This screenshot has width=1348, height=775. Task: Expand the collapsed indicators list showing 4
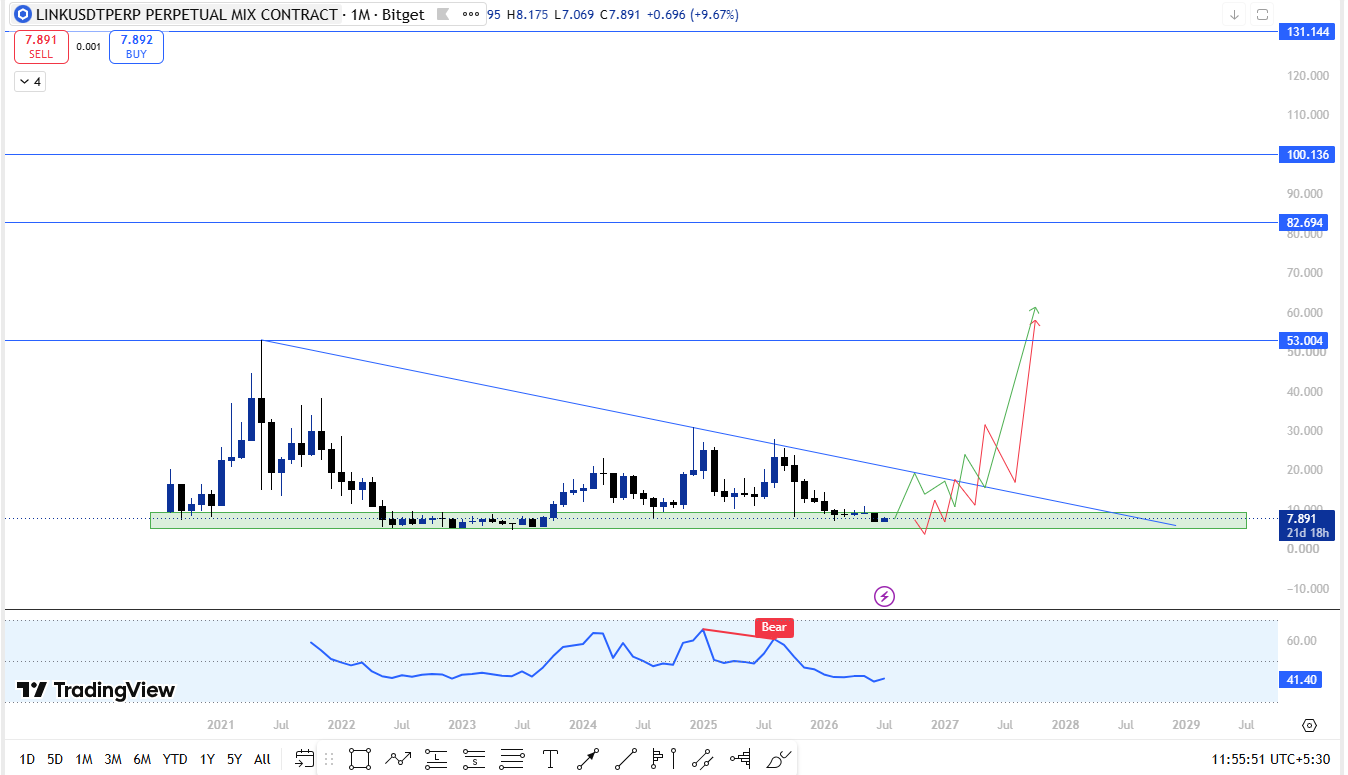(x=30, y=82)
